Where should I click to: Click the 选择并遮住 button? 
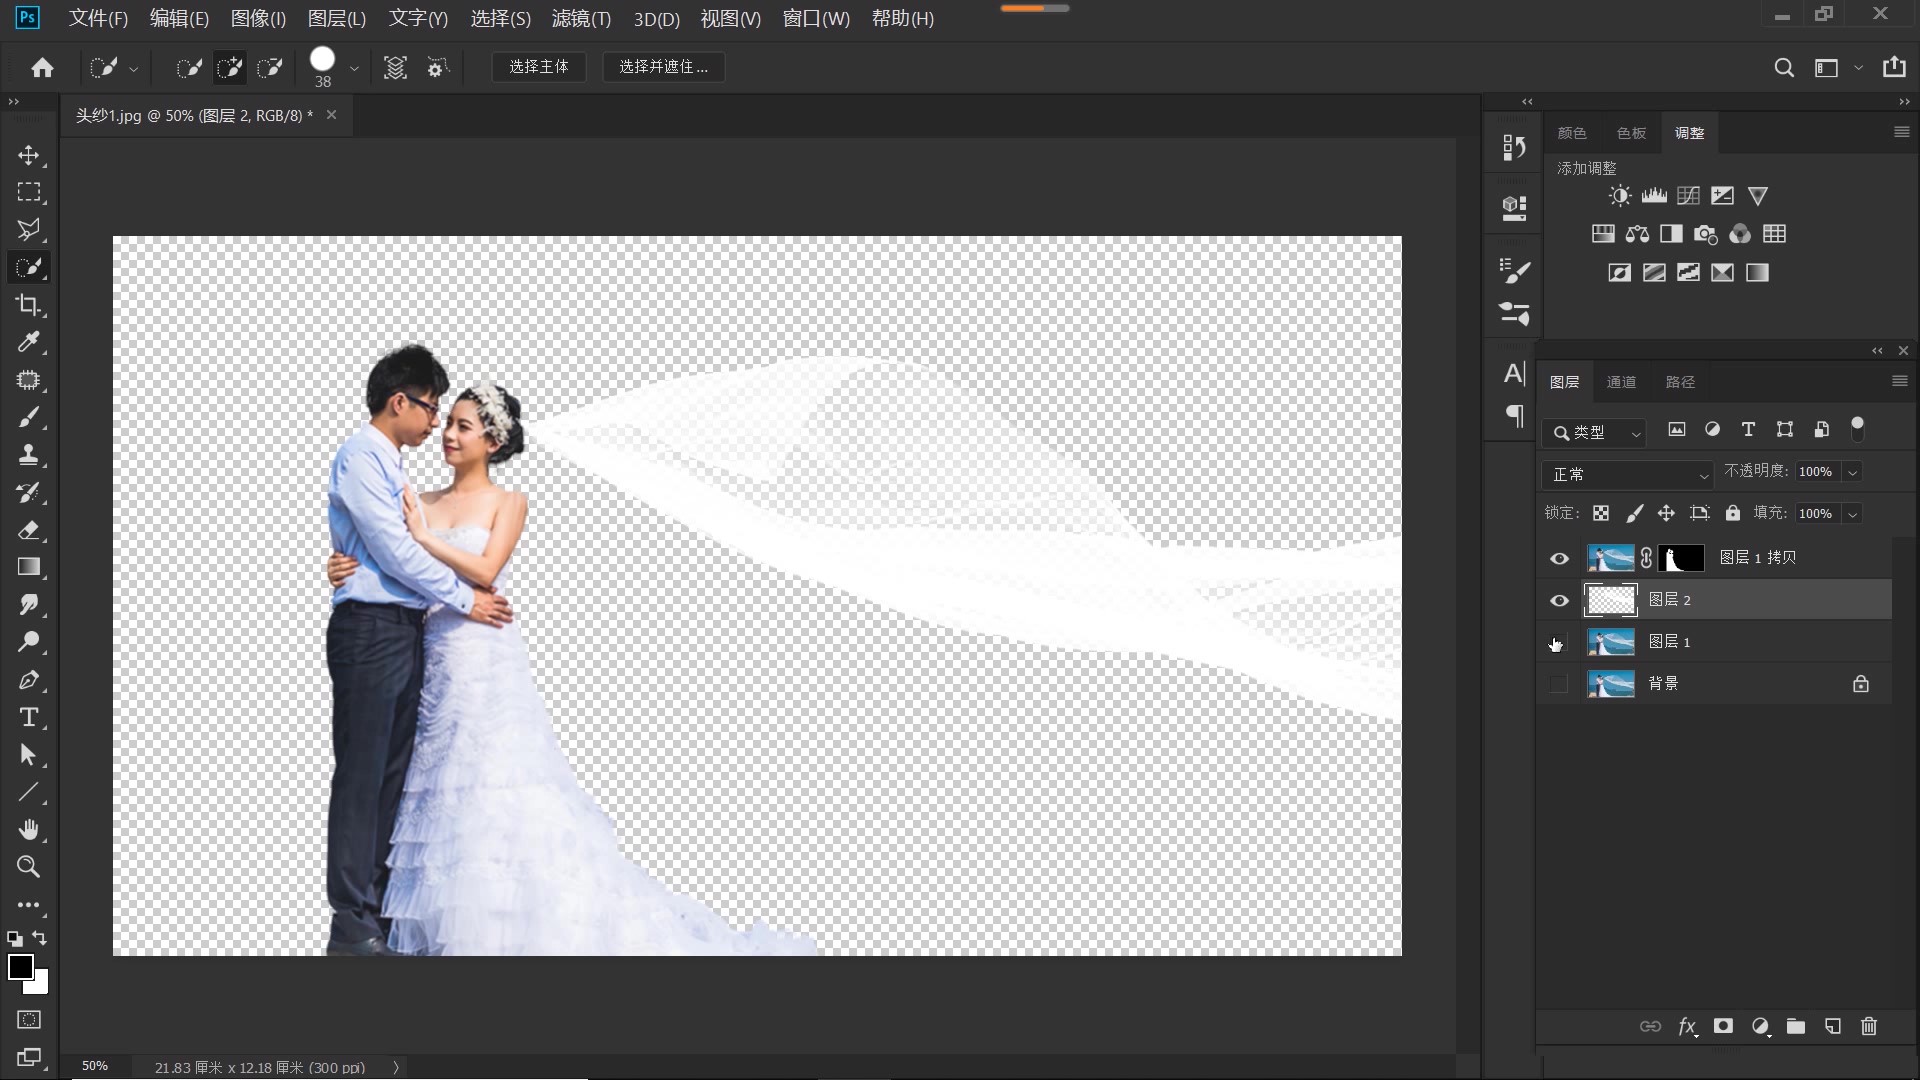[x=663, y=67]
